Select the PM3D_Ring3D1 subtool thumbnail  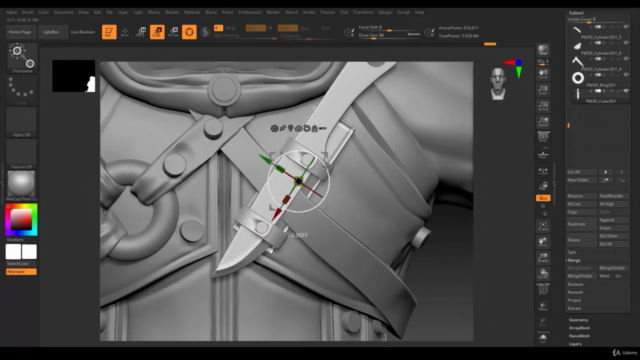click(x=578, y=78)
